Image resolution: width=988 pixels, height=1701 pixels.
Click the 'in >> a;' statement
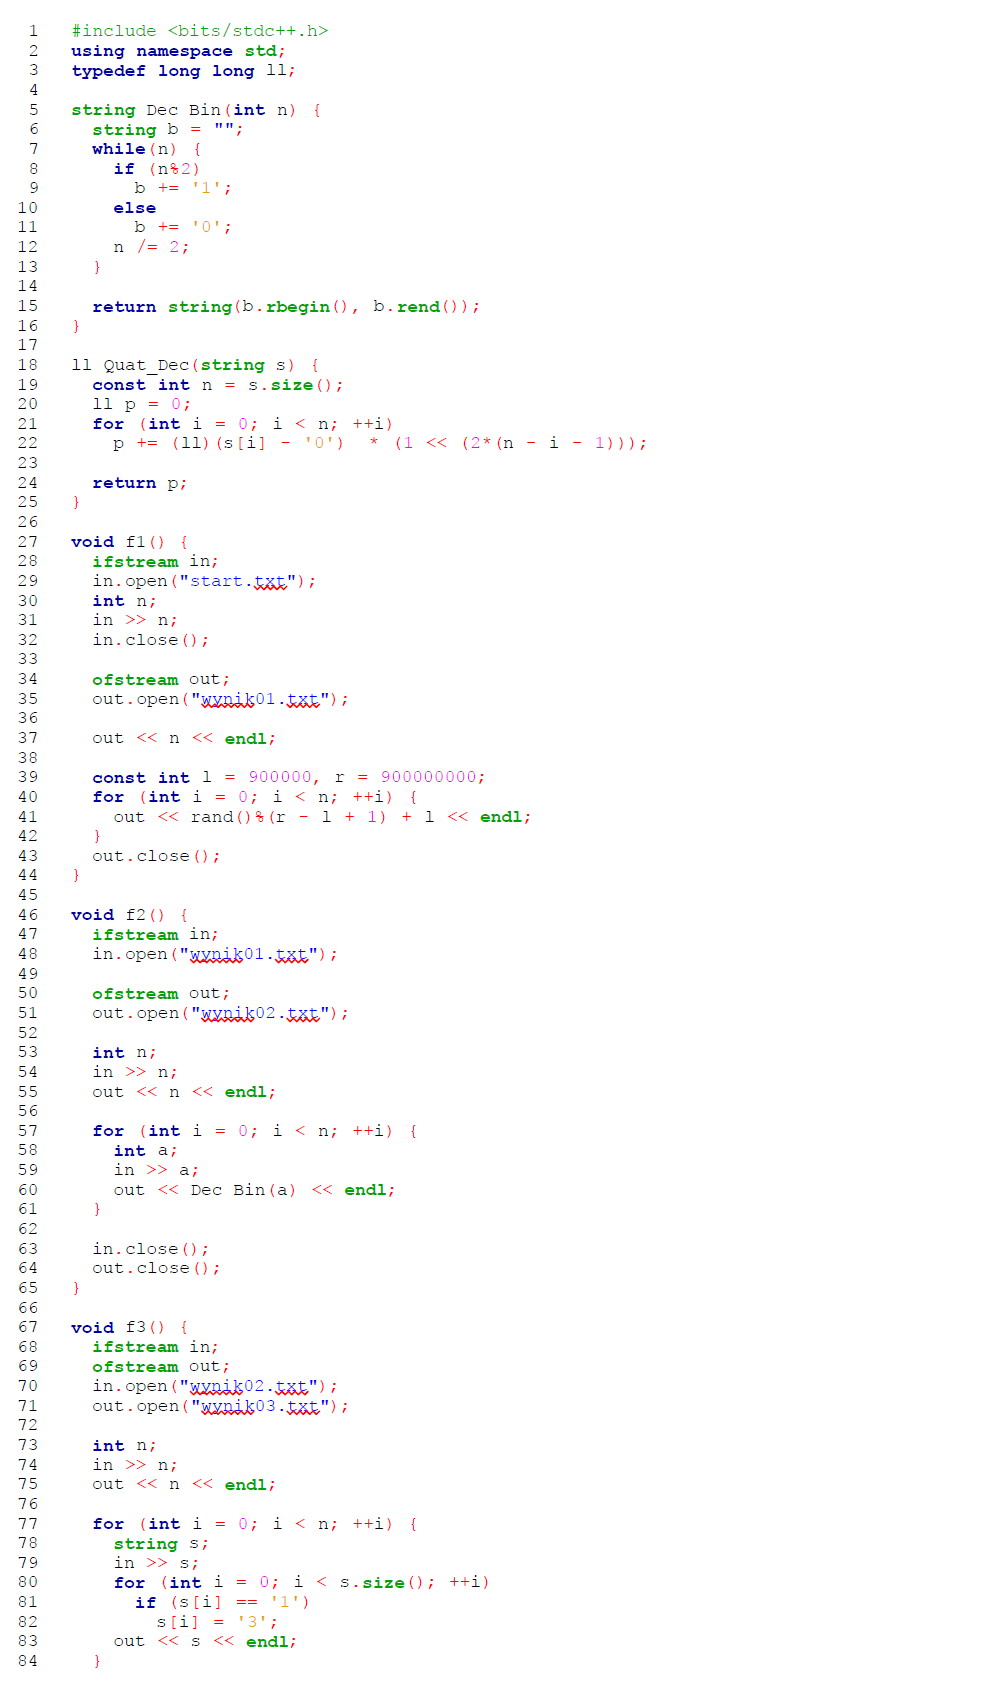point(156,1170)
